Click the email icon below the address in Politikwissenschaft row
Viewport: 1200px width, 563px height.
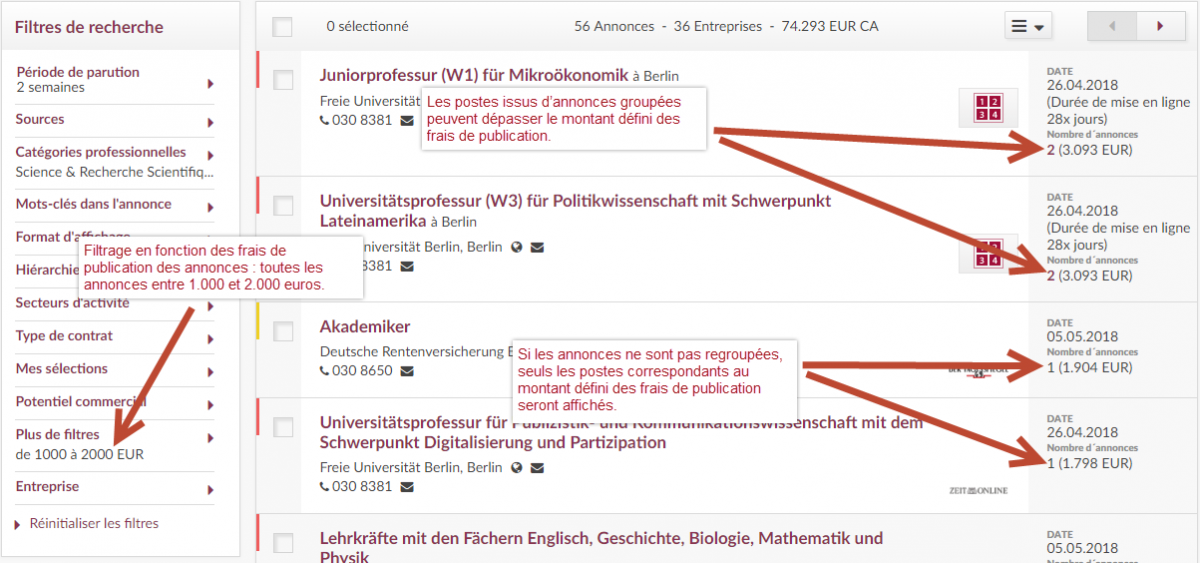coord(407,266)
